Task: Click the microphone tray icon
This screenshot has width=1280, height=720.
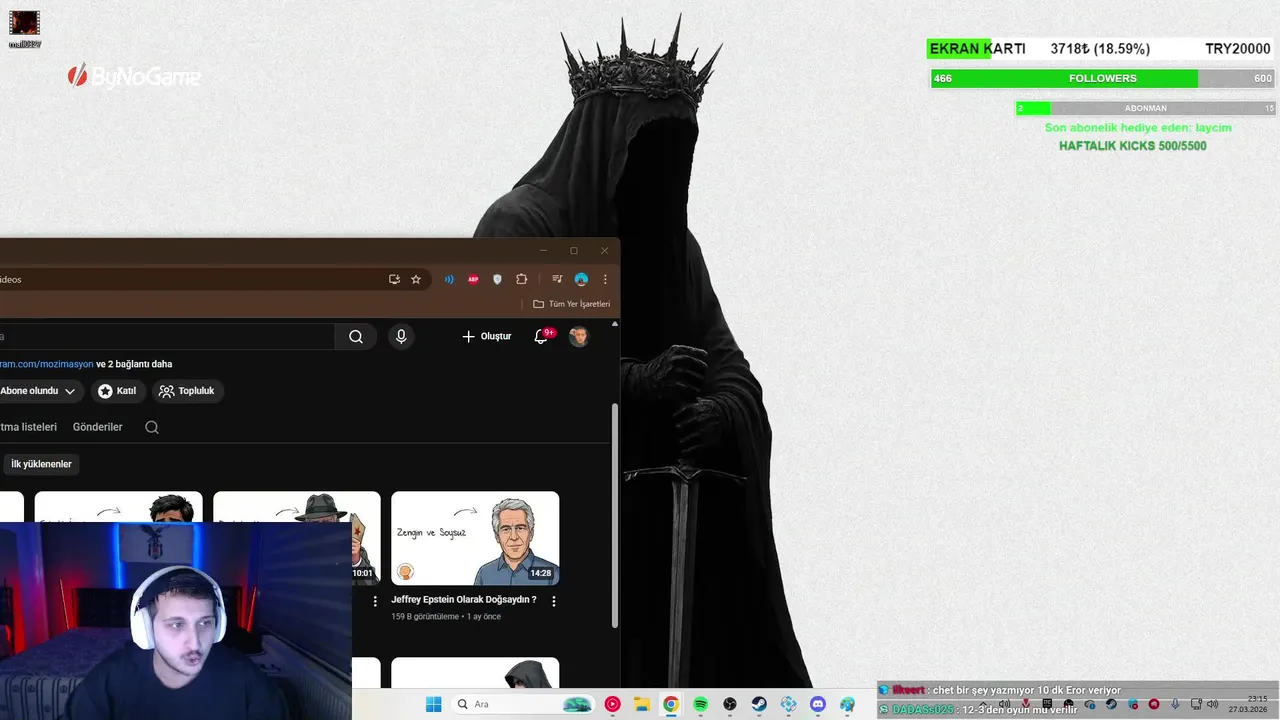Action: 1175,704
